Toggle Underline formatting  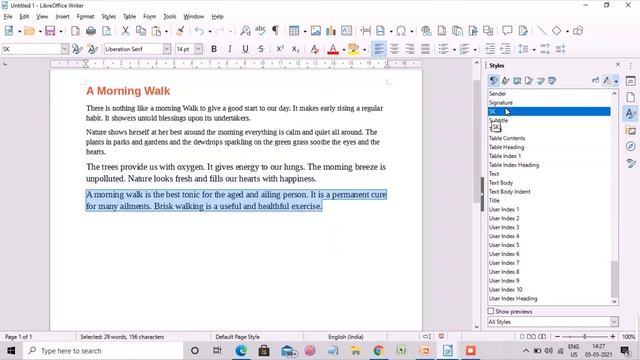245,49
